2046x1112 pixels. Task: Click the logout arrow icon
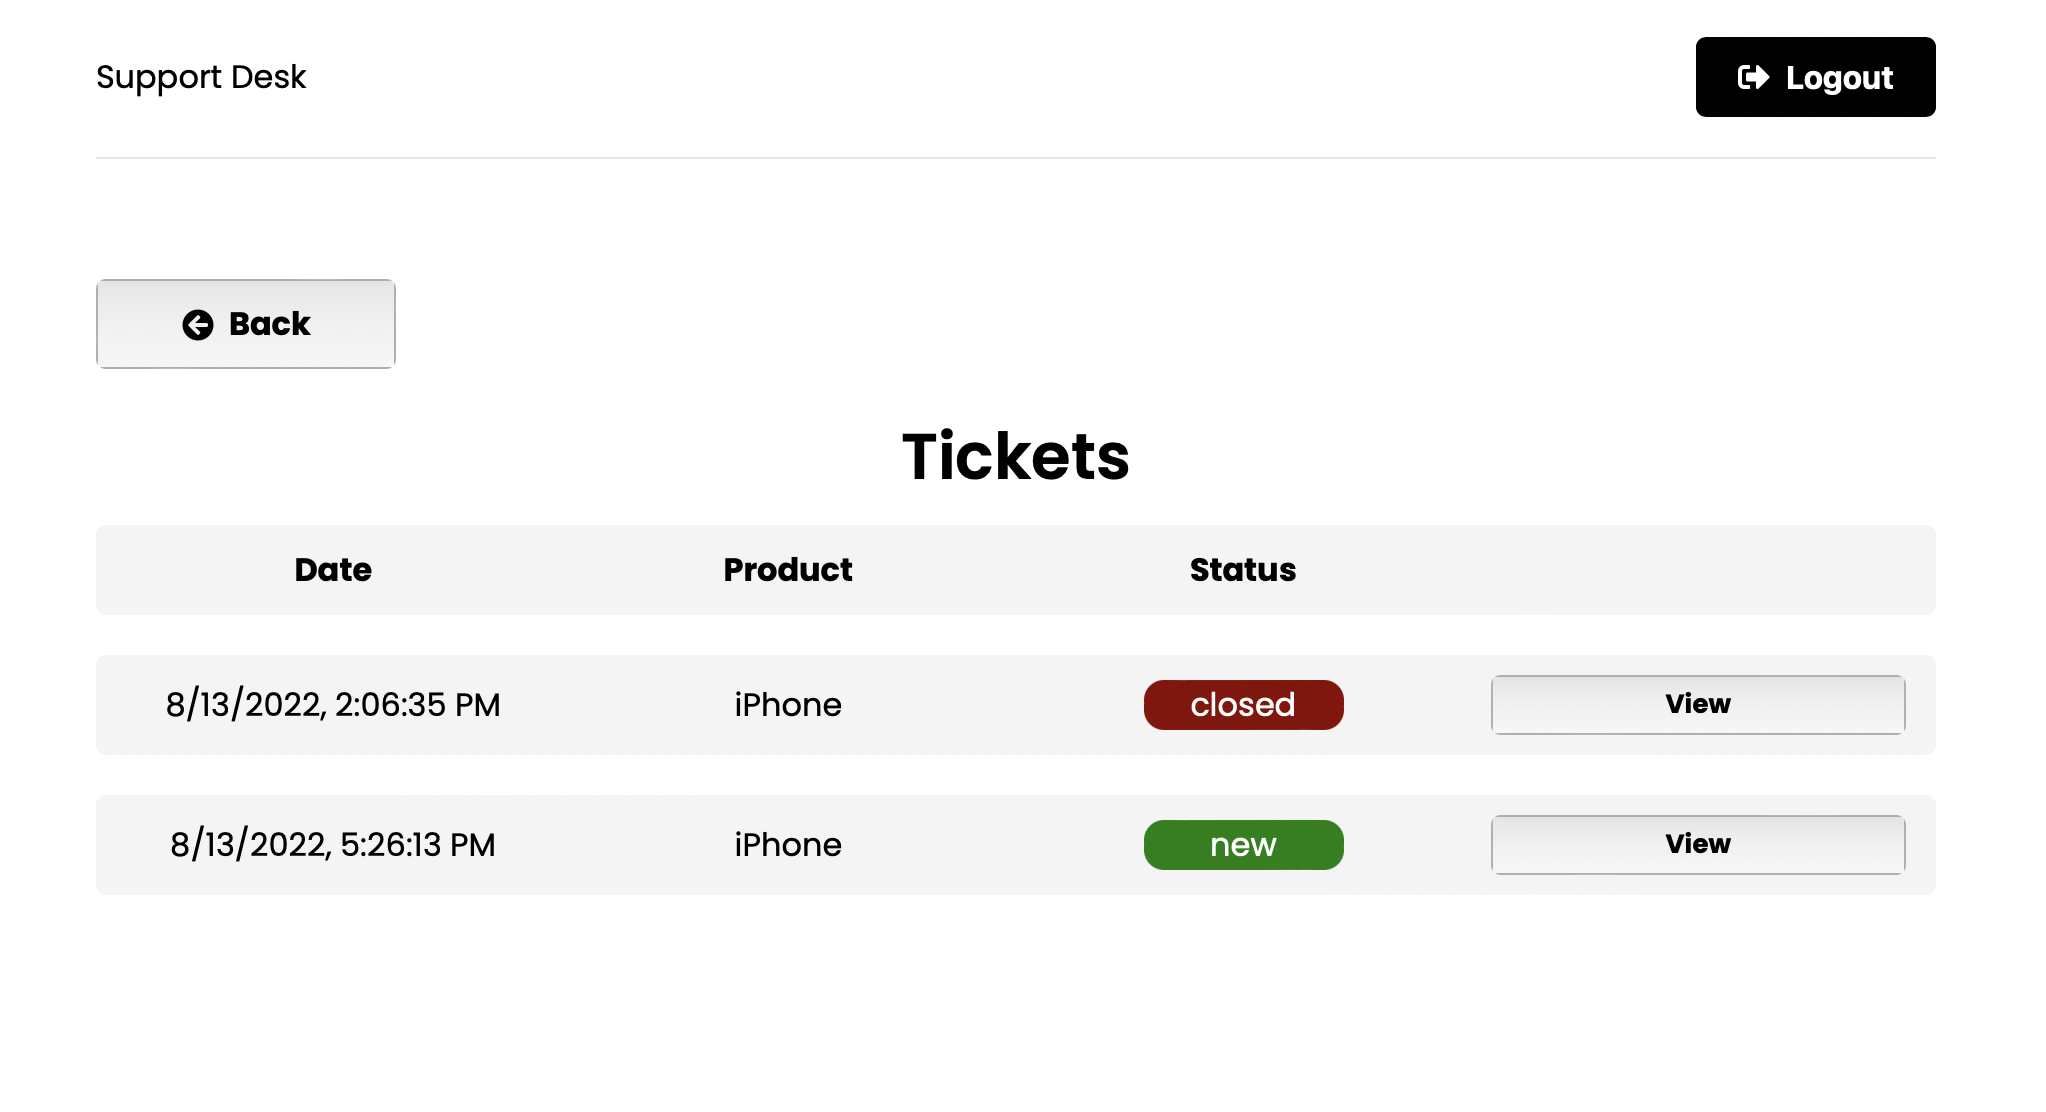pos(1753,77)
